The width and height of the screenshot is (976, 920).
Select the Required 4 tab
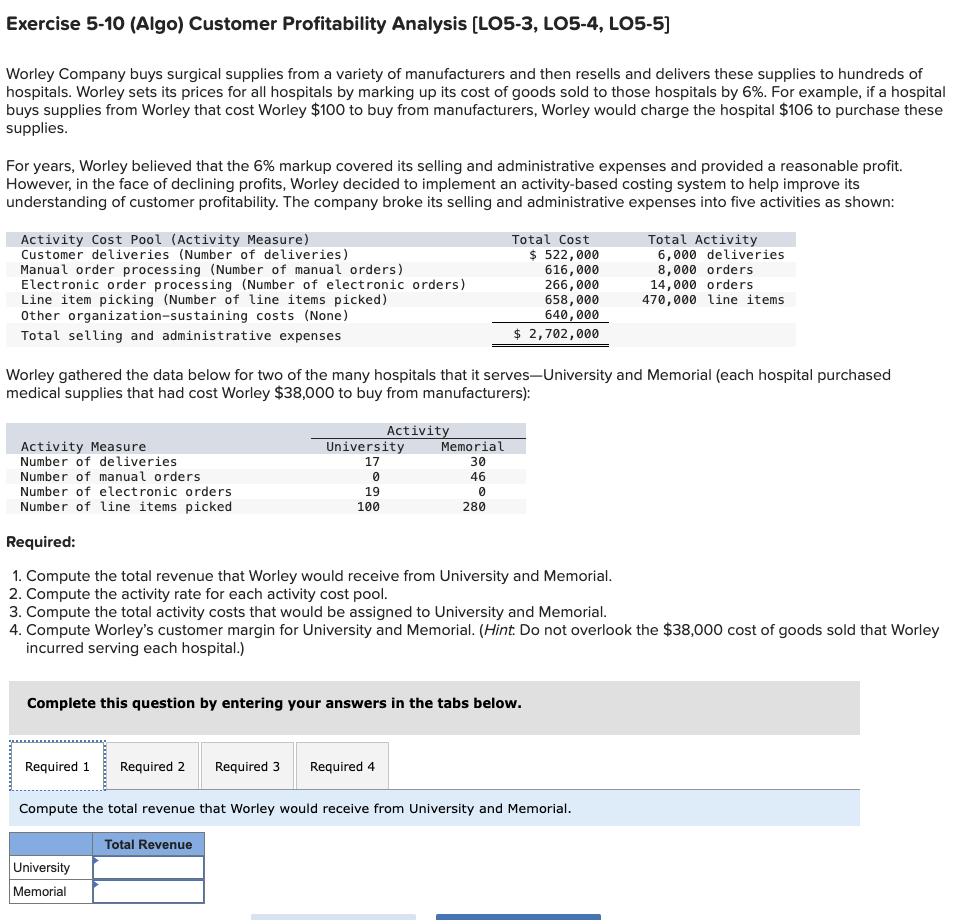click(x=342, y=765)
